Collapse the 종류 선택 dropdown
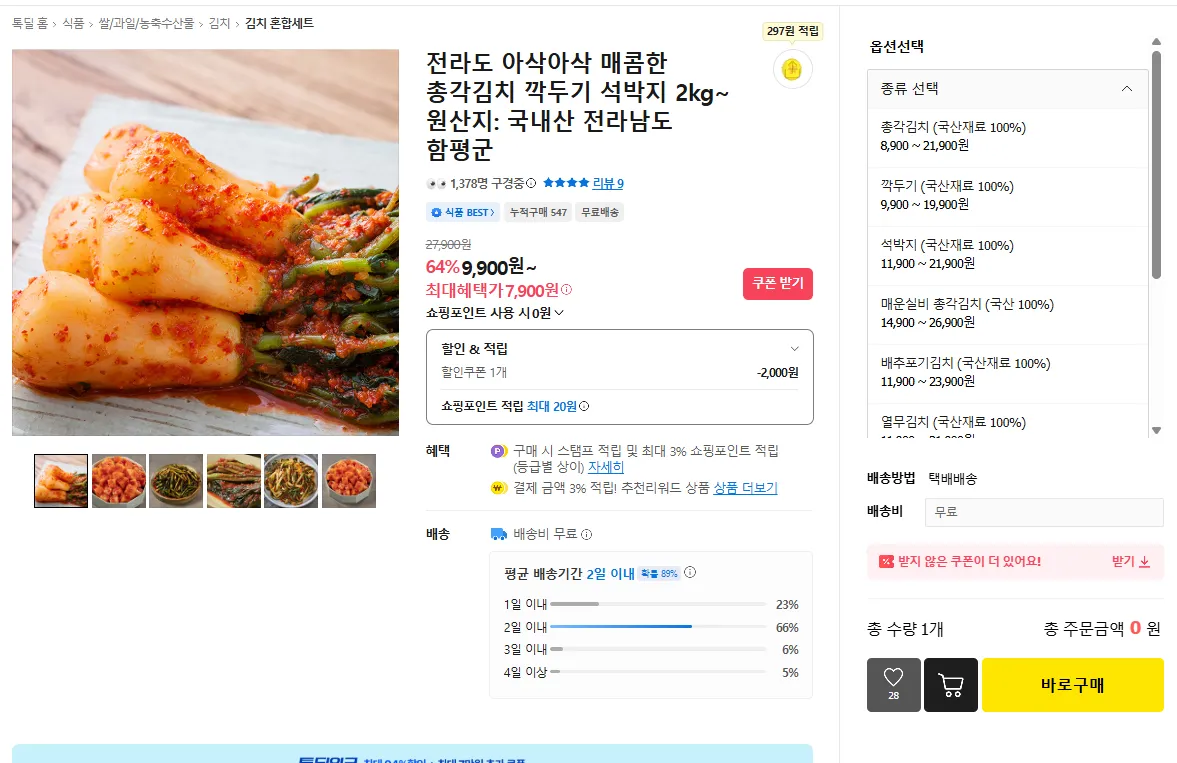Viewport: 1177px width, 763px height. point(1127,89)
